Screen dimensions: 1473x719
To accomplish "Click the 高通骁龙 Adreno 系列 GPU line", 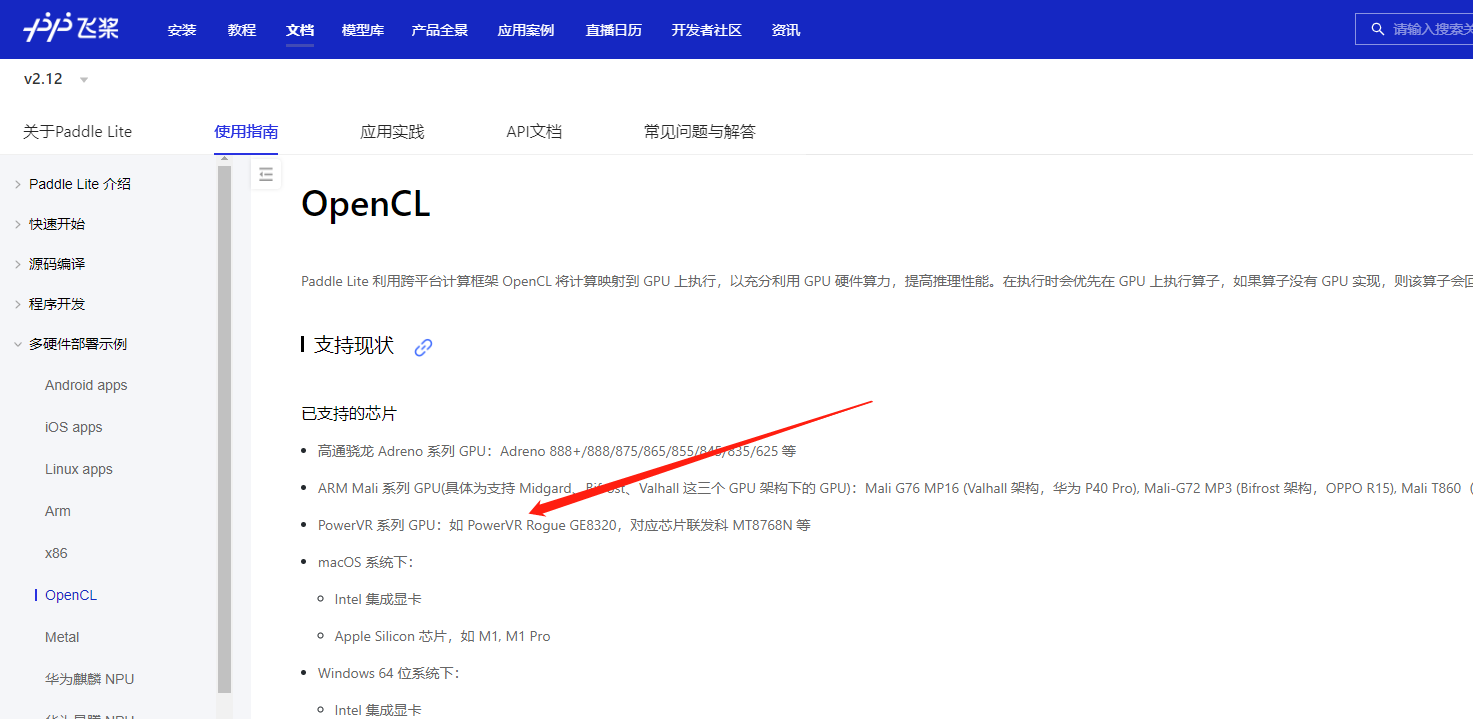I will 557,451.
